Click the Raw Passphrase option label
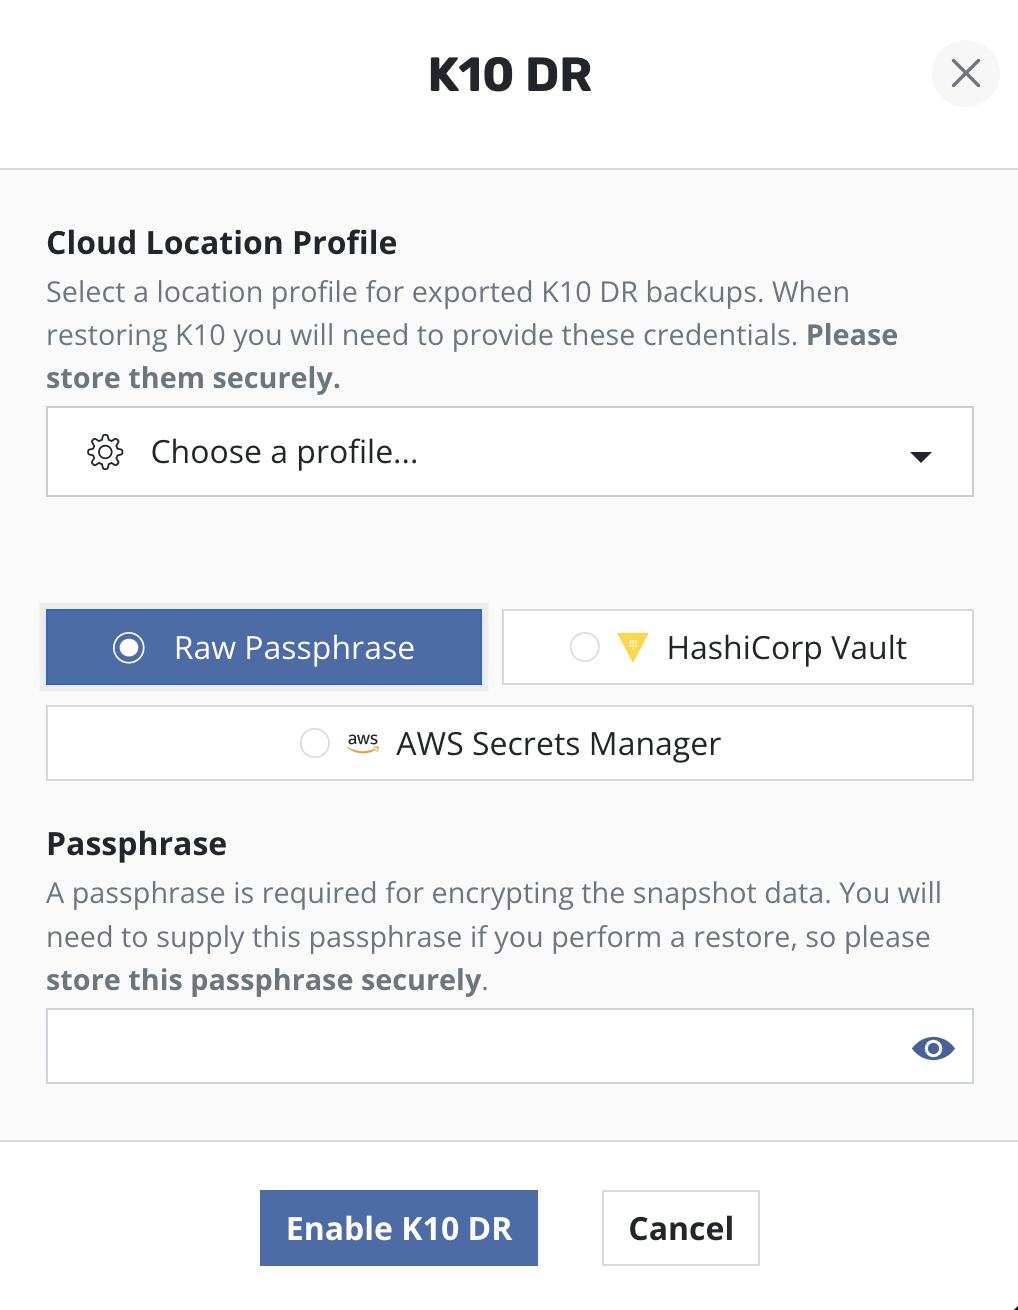The width and height of the screenshot is (1018, 1310). coord(294,648)
